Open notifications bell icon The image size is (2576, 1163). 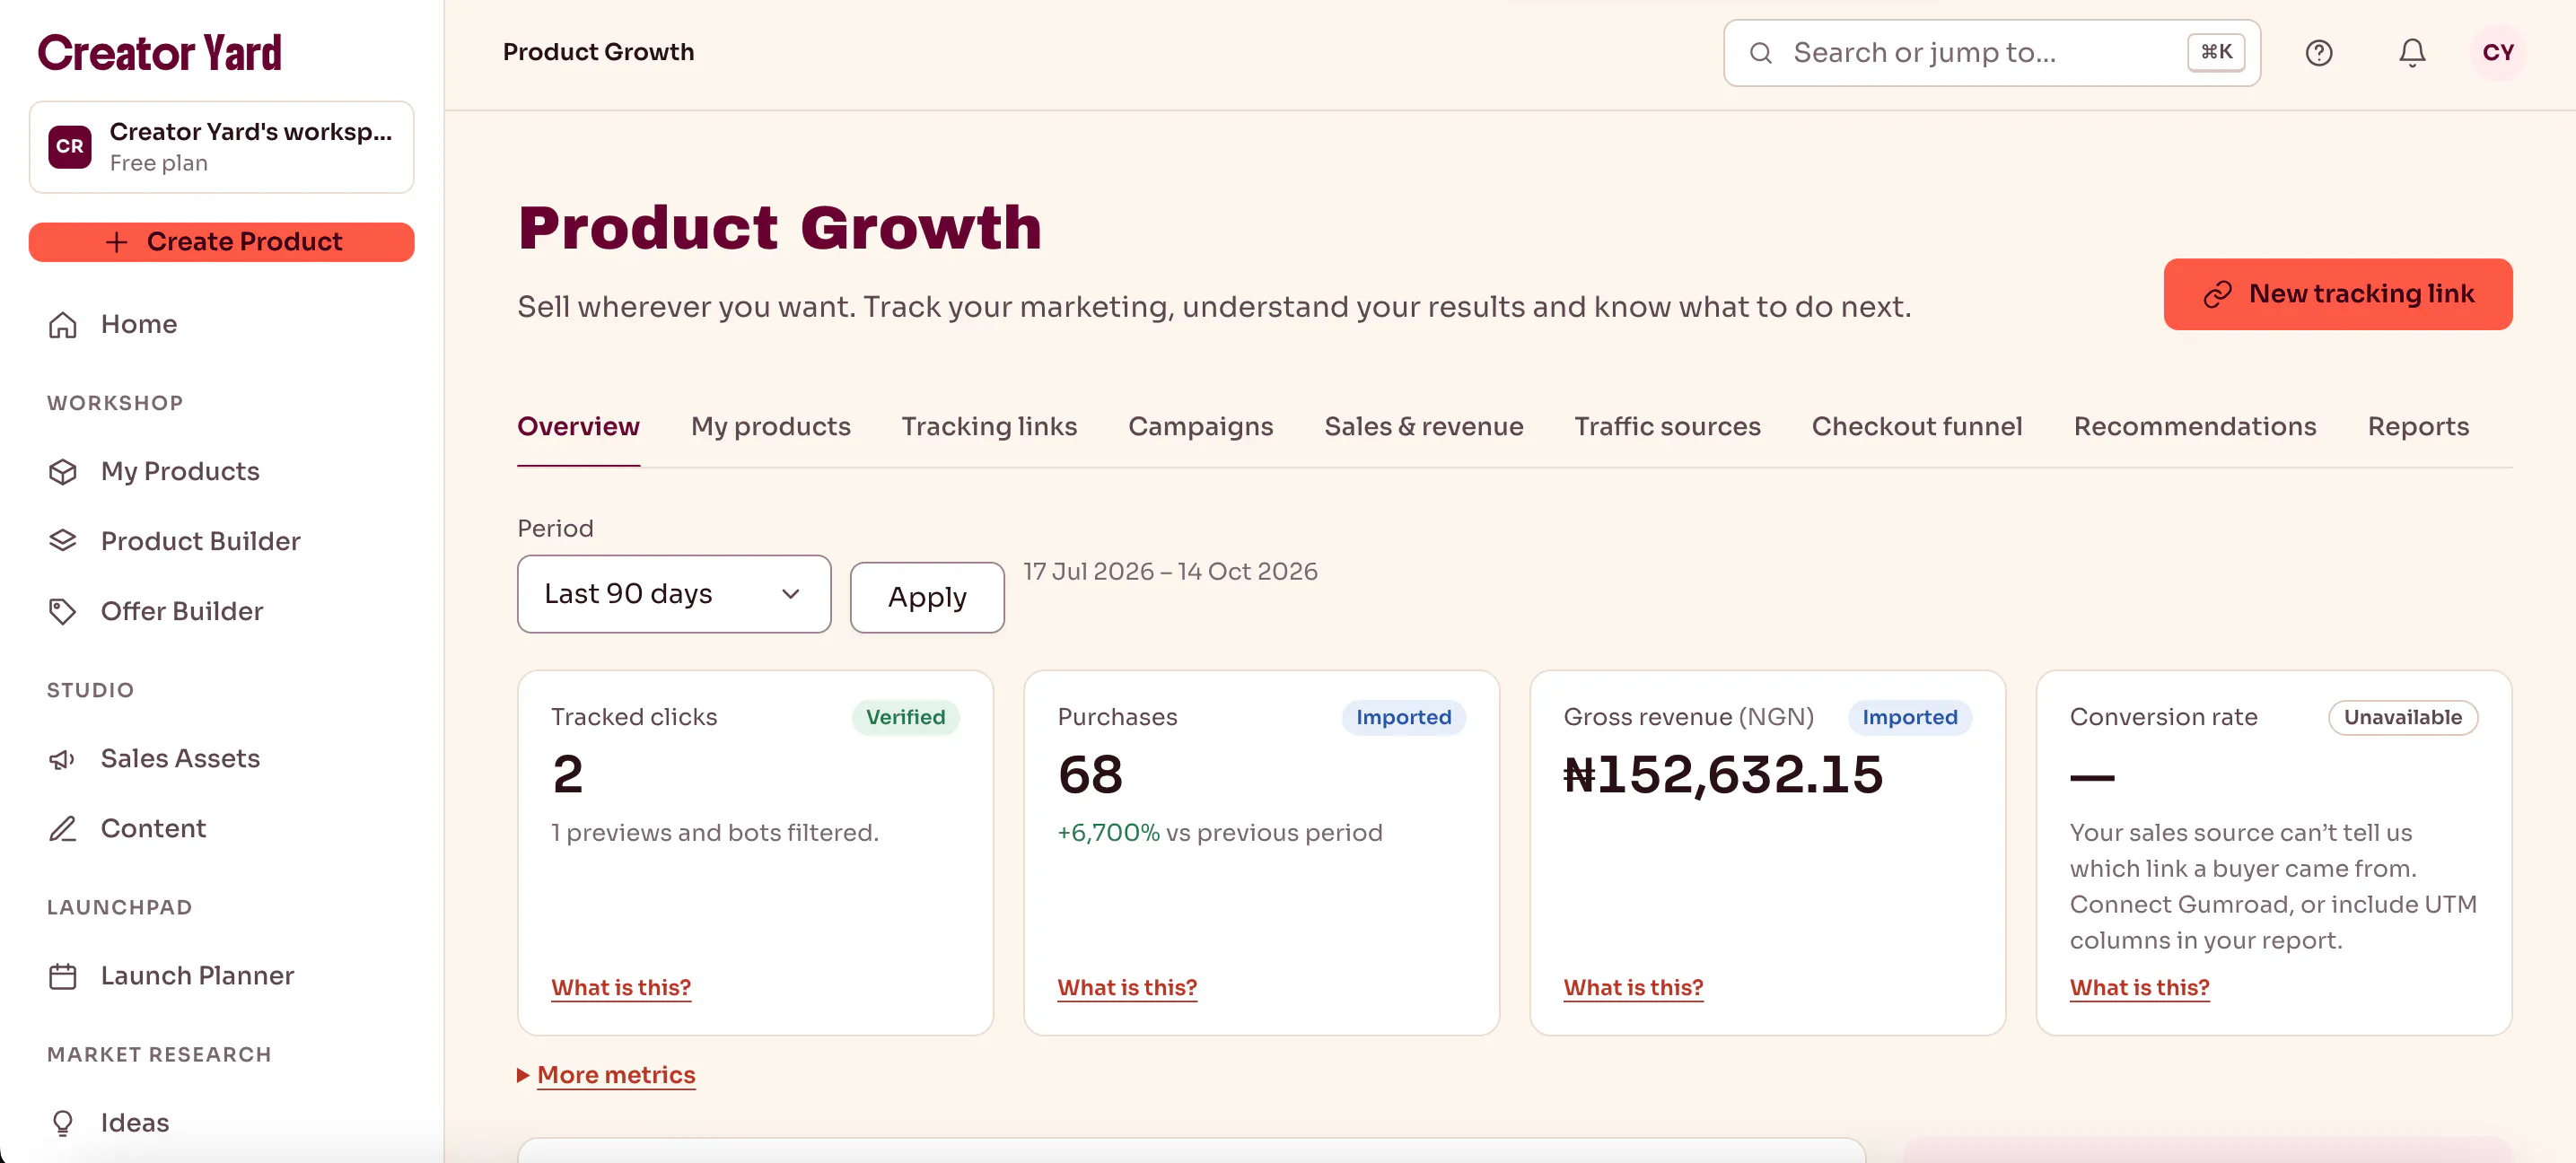tap(2411, 53)
